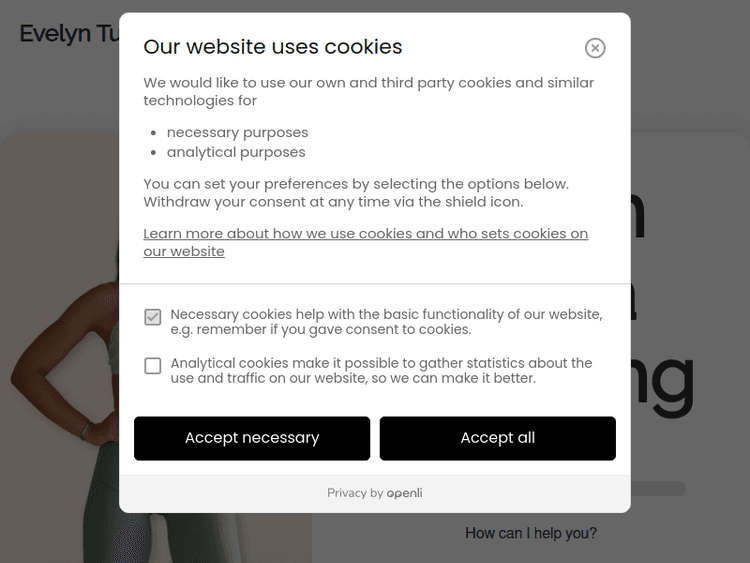
Task: Close the cookie consent dialog
Action: (x=595, y=48)
